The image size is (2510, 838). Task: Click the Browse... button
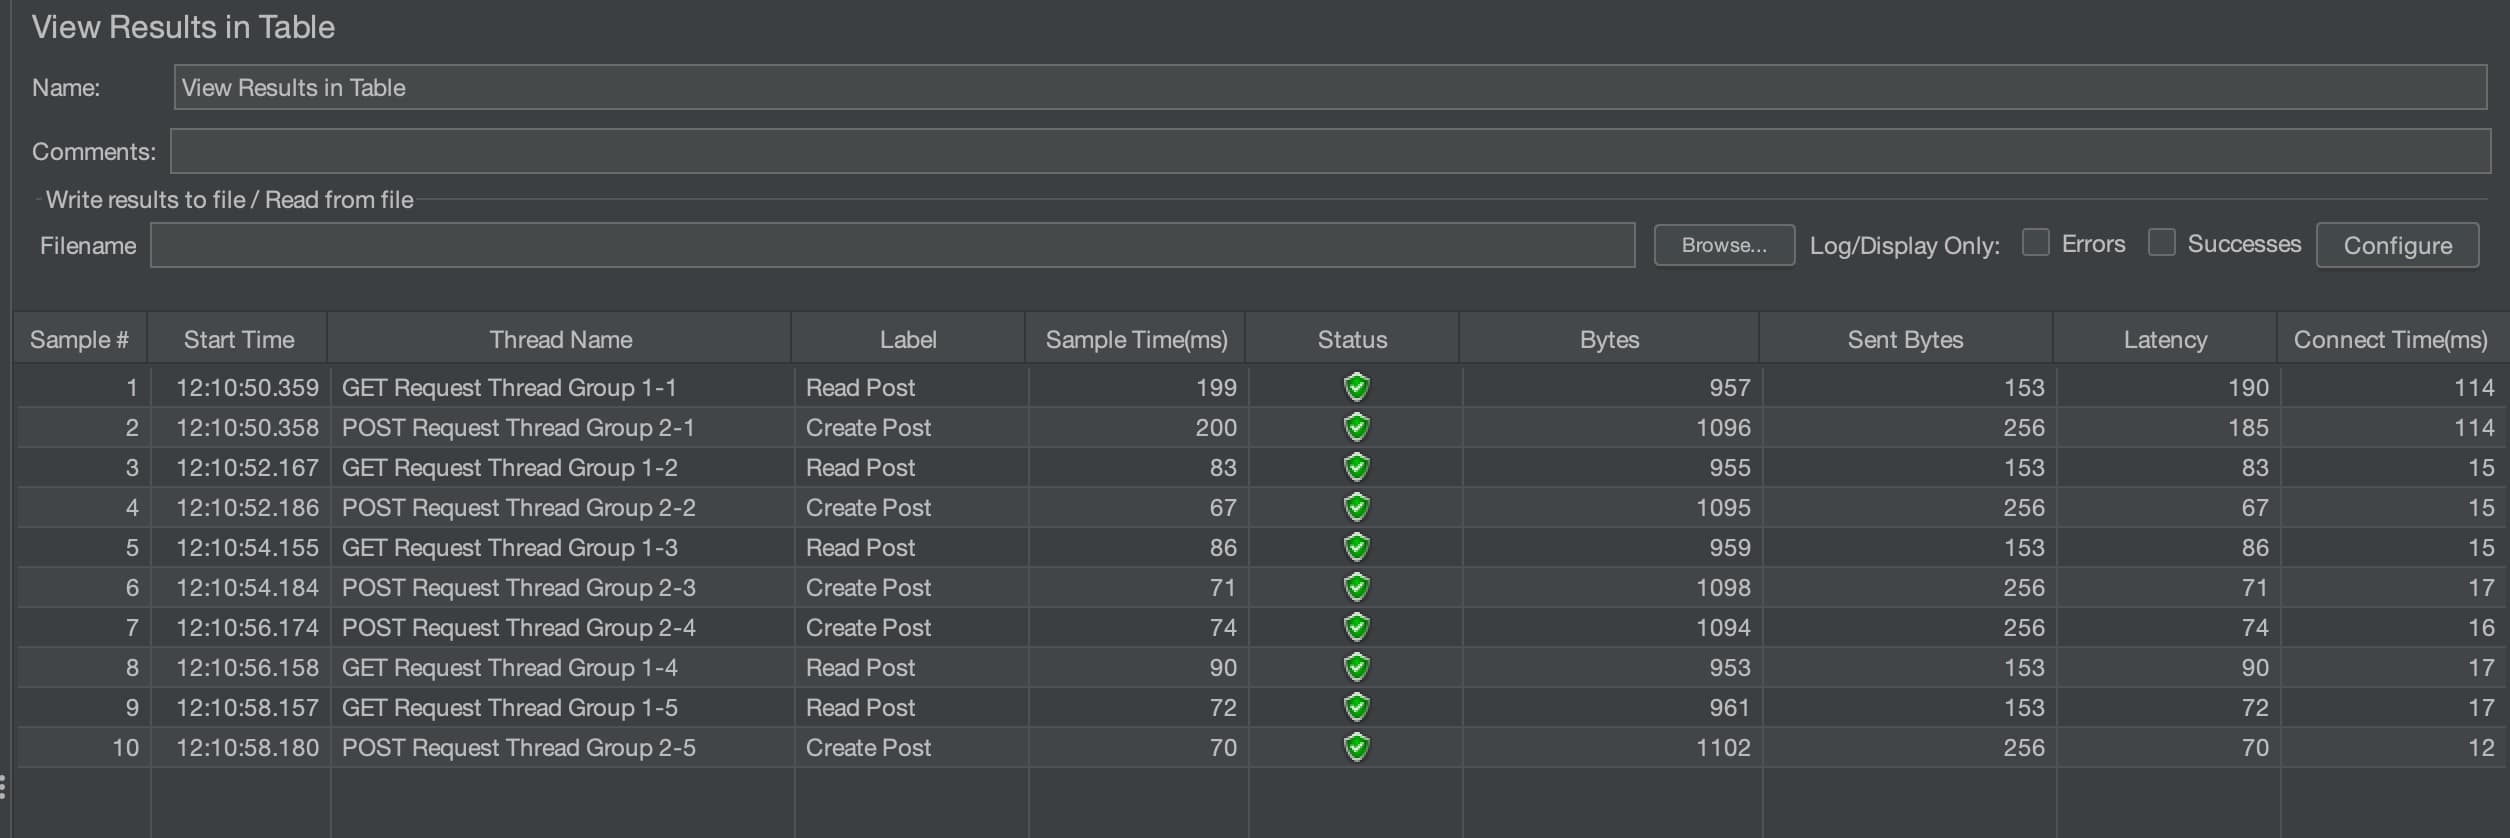coord(1724,245)
